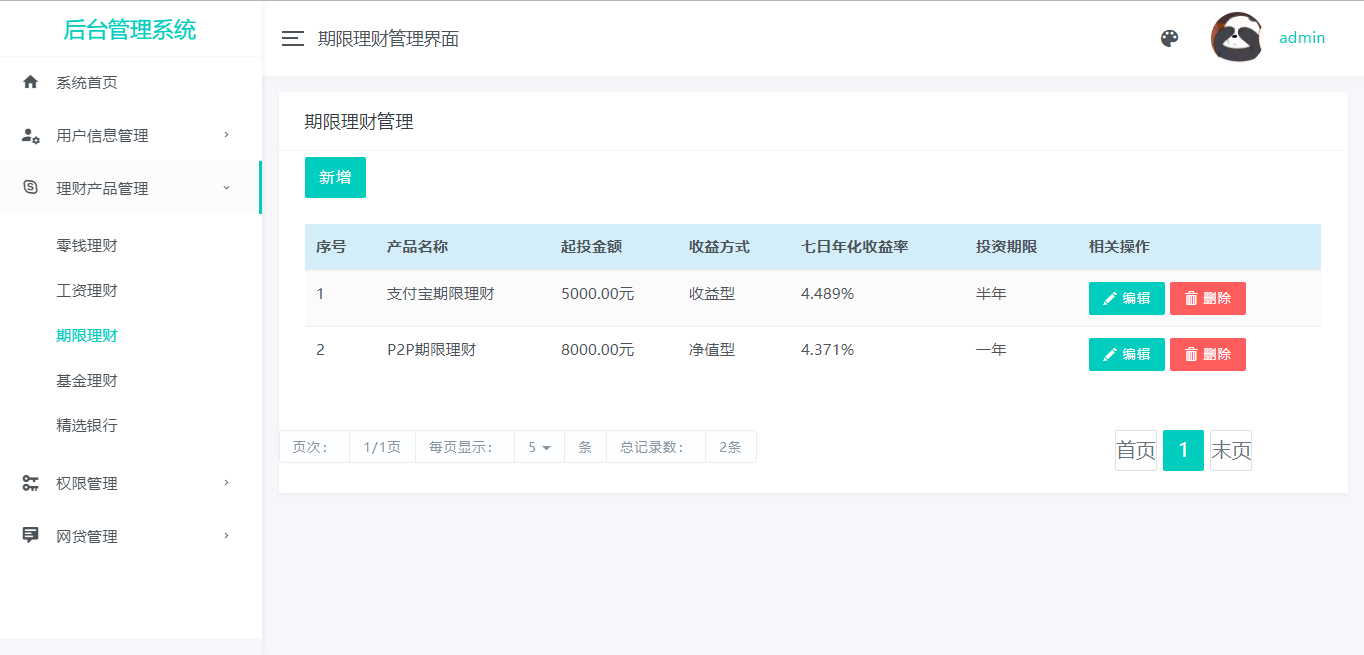Collapse the 理财产品管理 menu chevron
Viewport: 1364px width, 655px height.
226,188
